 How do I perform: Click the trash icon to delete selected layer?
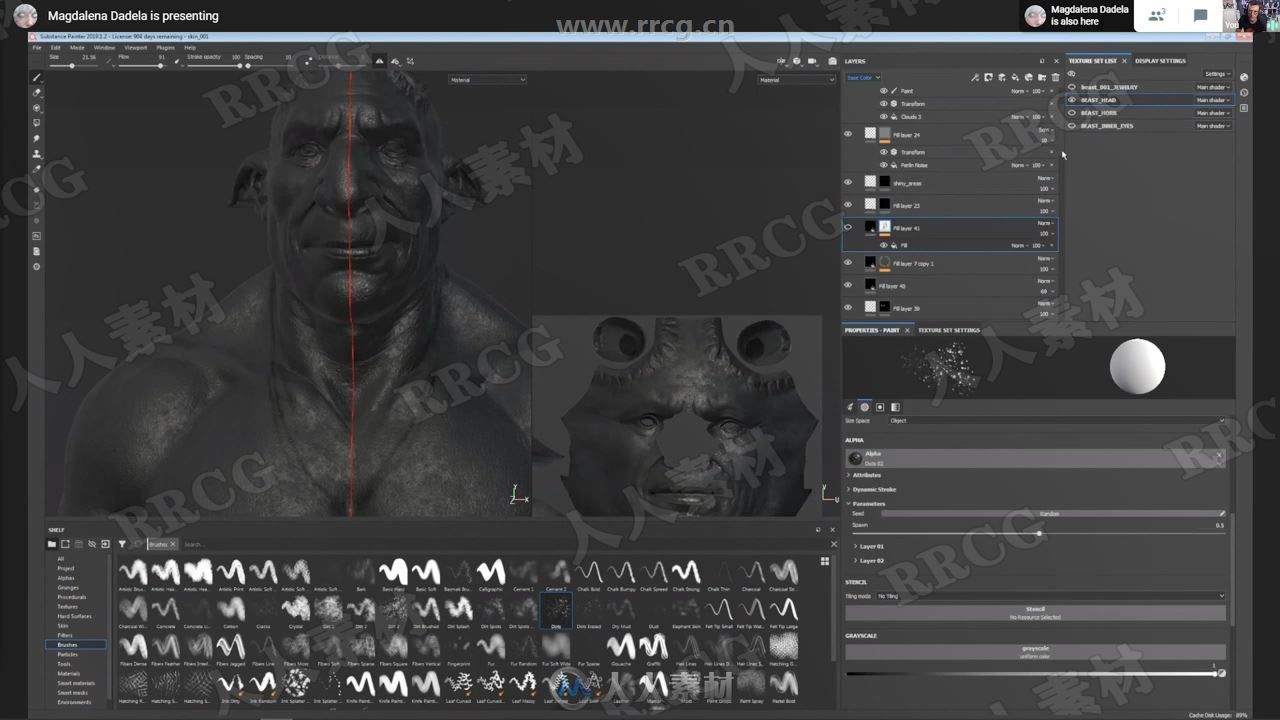(1056, 77)
